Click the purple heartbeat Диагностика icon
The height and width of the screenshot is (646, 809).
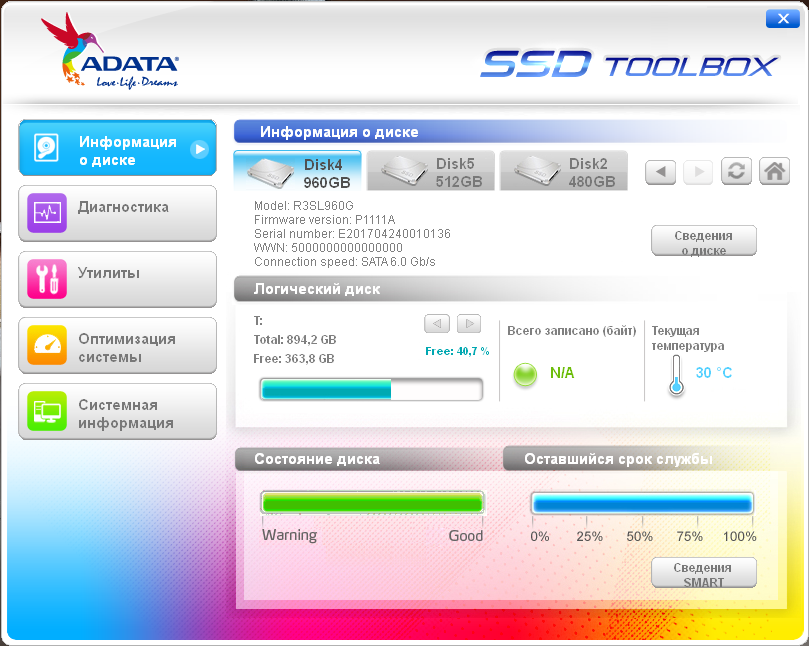click(46, 213)
